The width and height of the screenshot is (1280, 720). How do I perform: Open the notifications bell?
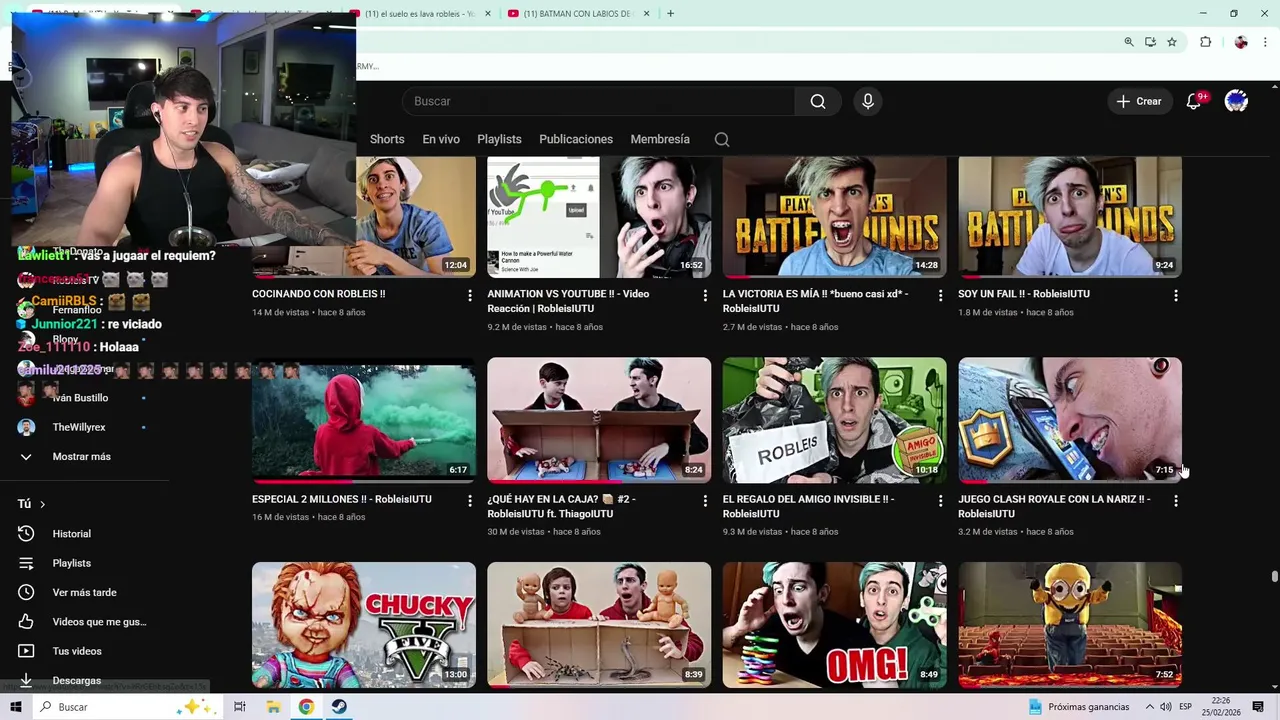pos(1193,101)
